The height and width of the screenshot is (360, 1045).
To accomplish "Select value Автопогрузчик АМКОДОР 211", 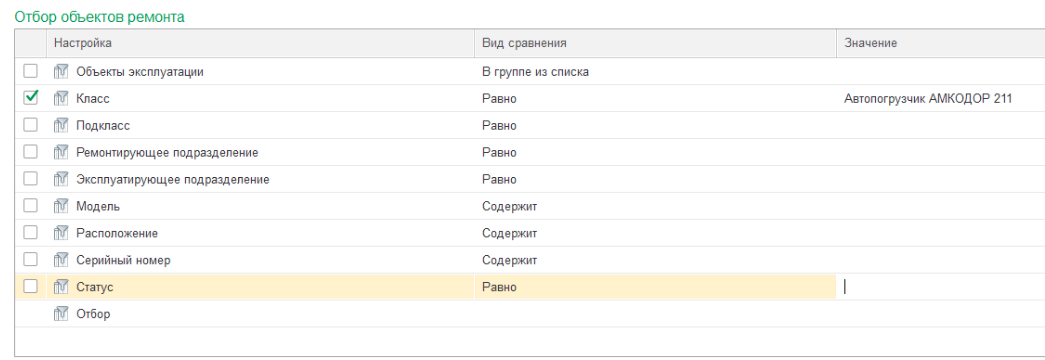I will pyautogui.click(x=928, y=99).
